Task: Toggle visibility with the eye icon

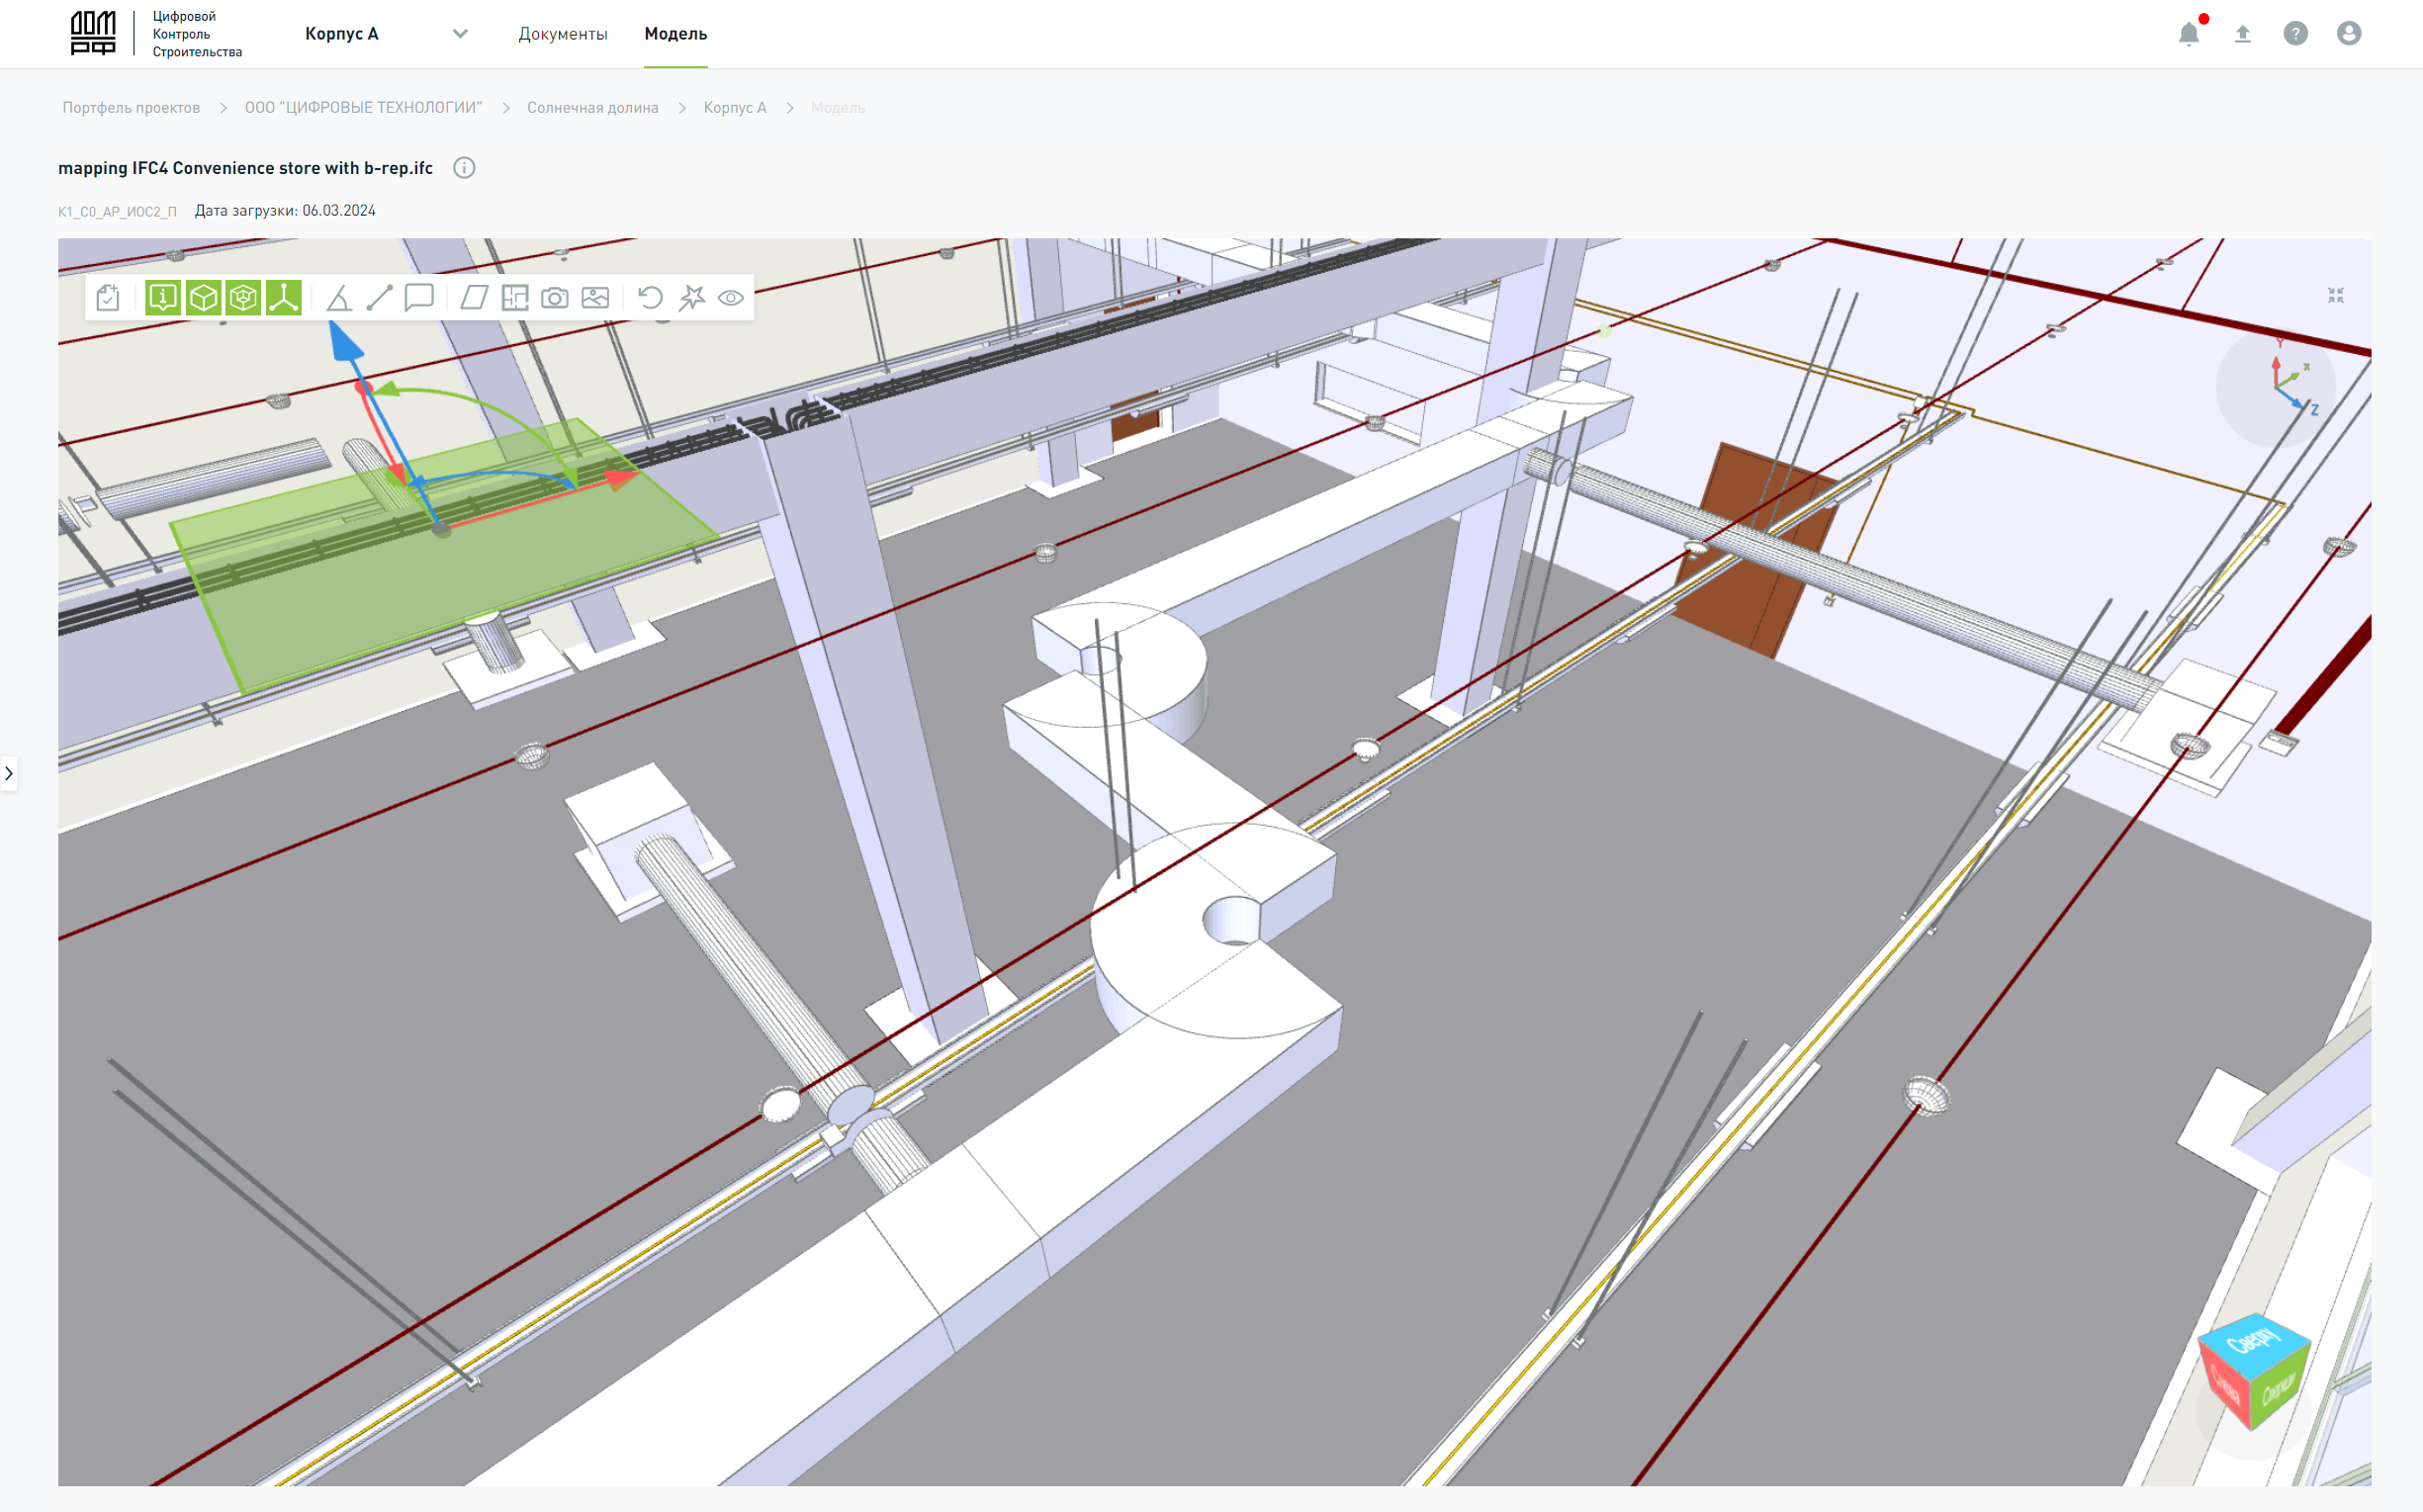Action: pos(731,298)
